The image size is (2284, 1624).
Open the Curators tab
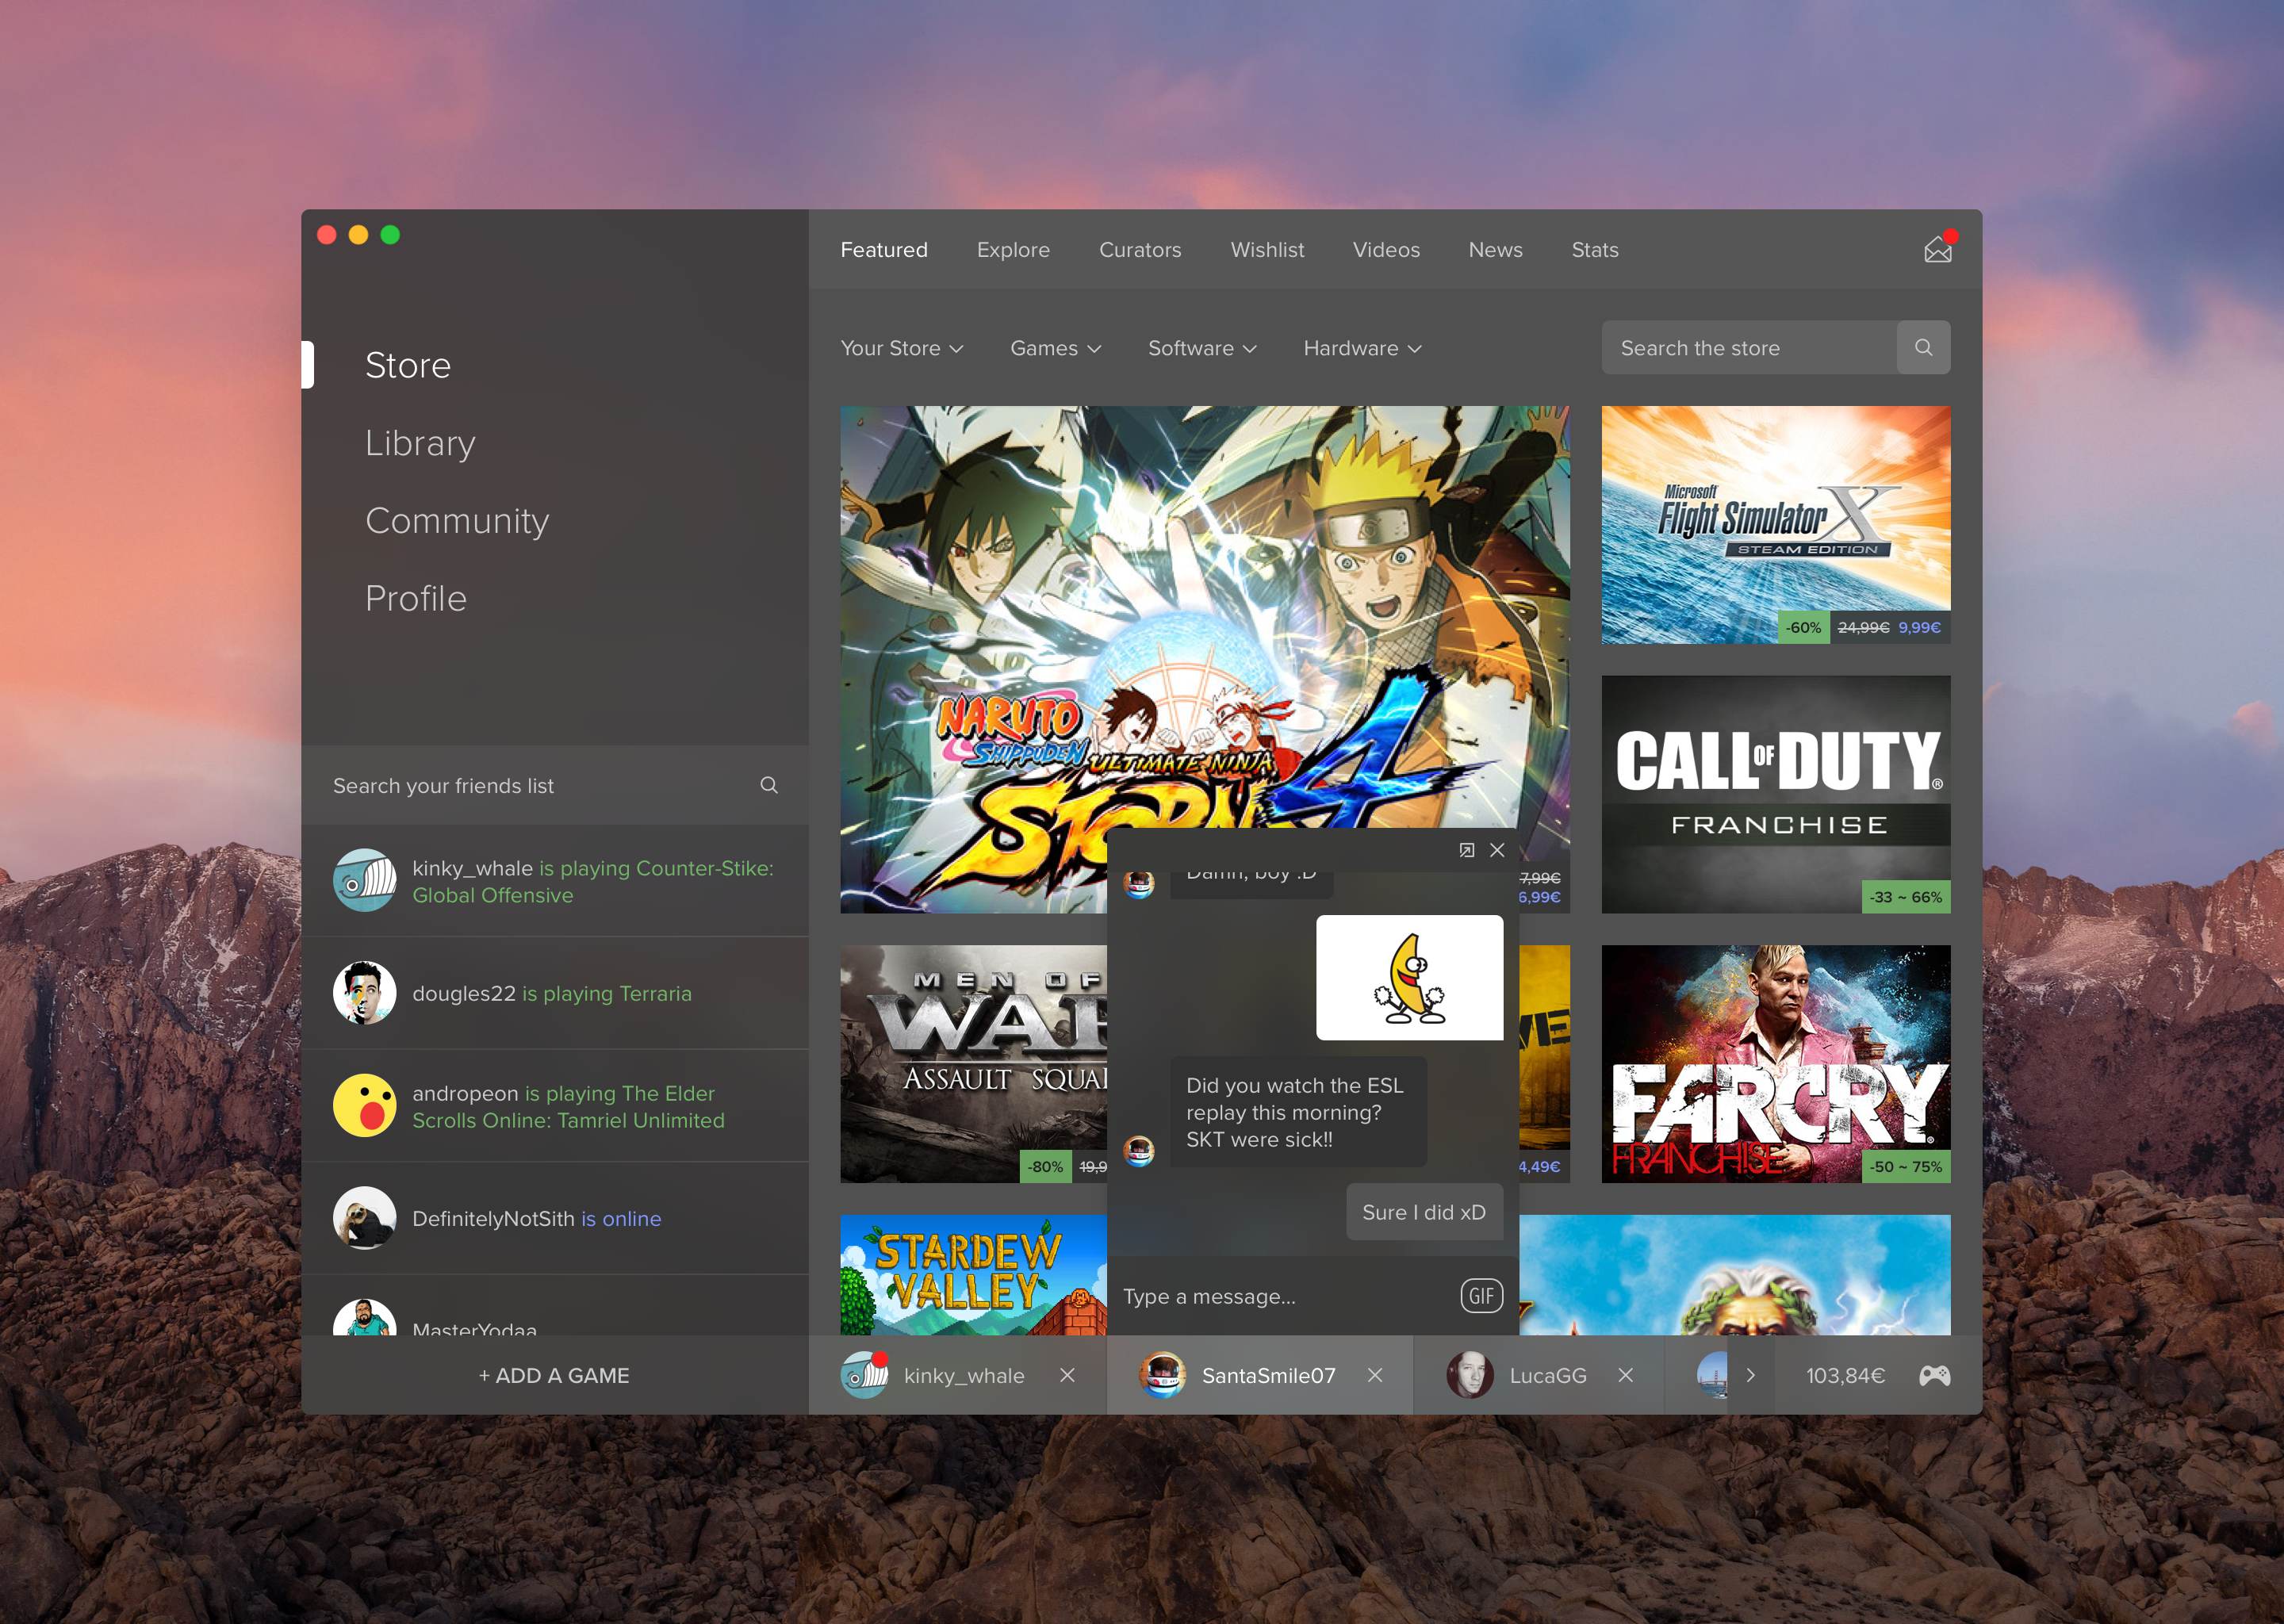coord(1140,249)
